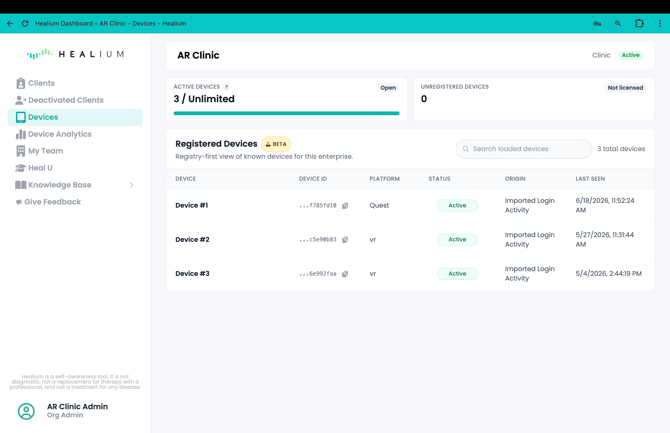
Task: Click the active devices usage progress bar
Action: coord(286,113)
